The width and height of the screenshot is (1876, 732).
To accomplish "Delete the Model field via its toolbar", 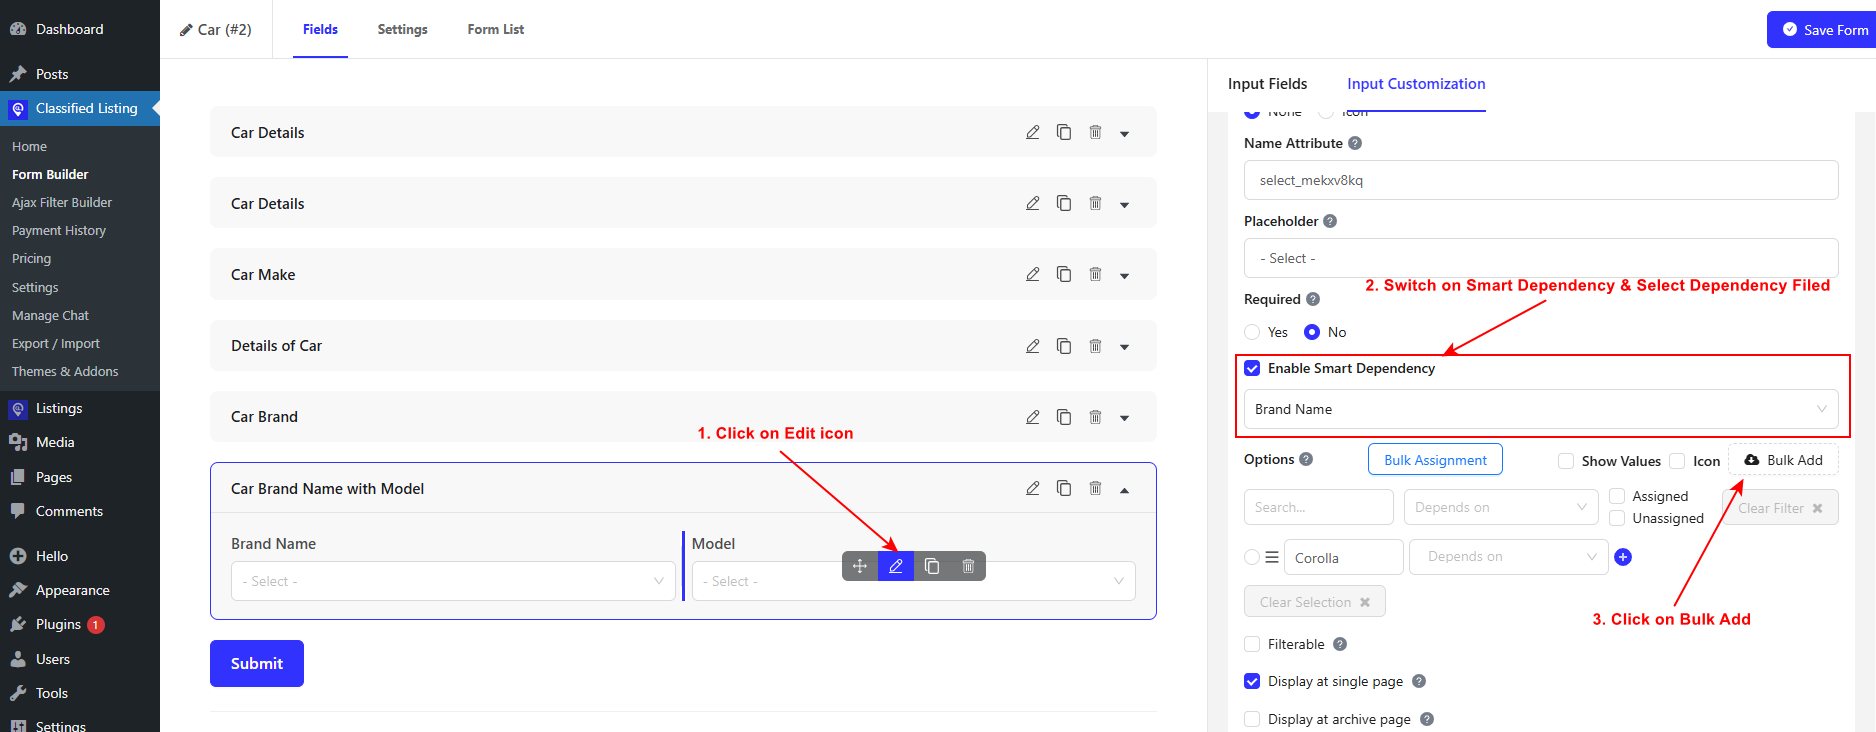I will tap(968, 566).
